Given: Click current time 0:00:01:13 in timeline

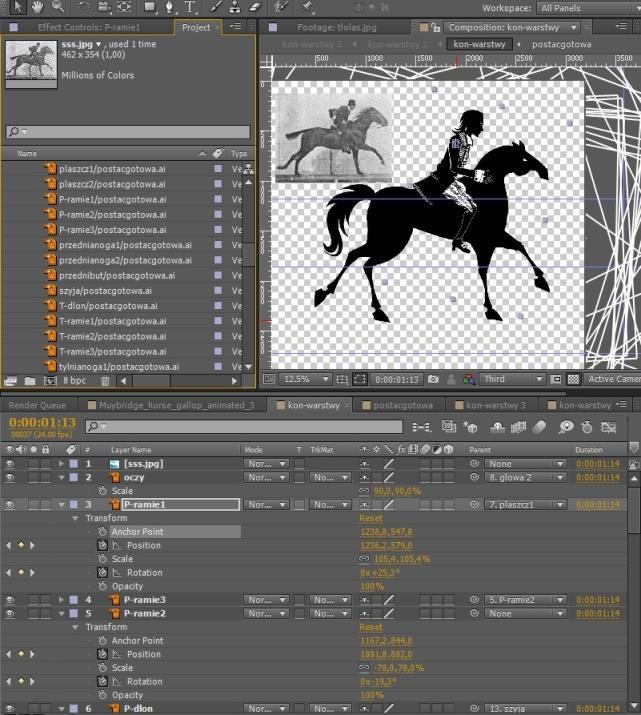Looking at the screenshot, I should point(42,422).
